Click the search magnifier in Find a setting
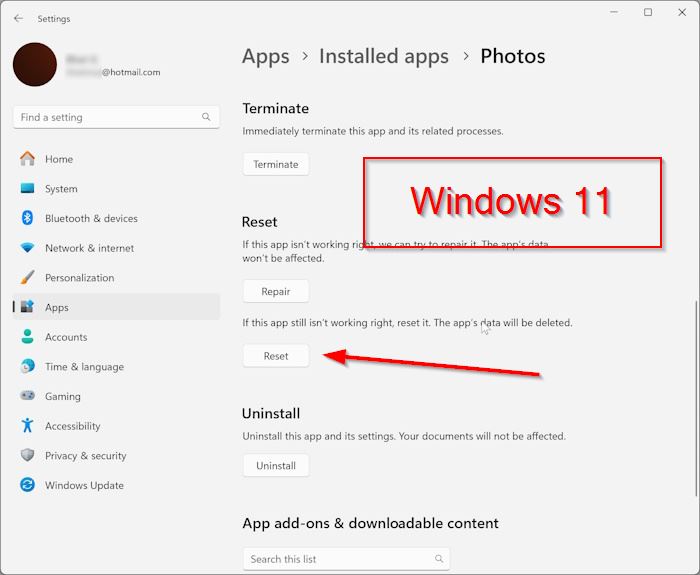Viewport: 700px width, 575px height. (206, 117)
